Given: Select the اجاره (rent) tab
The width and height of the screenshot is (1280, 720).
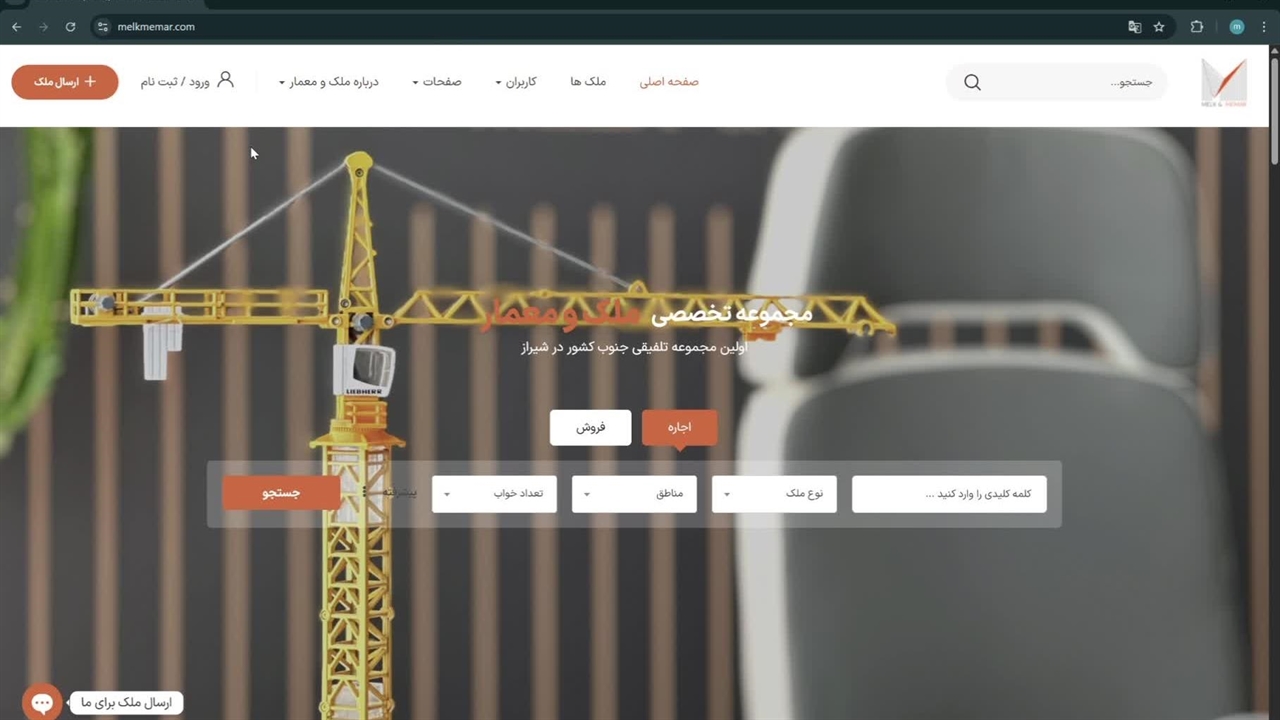Looking at the screenshot, I should click(679, 427).
